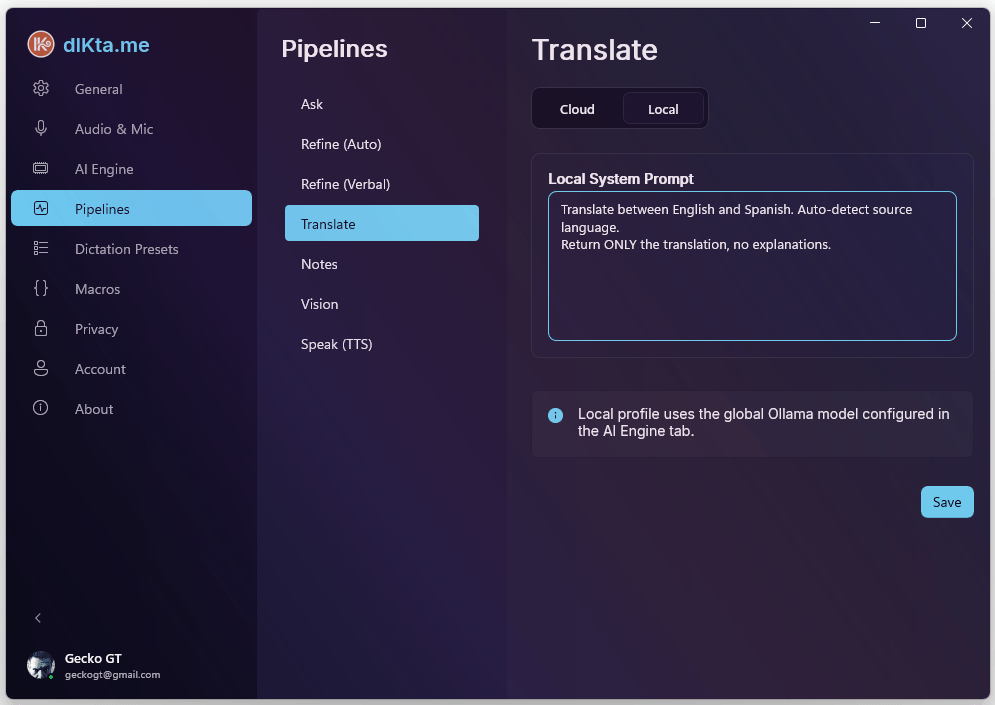Viewport: 995px width, 705px height.
Task: Keep Local mode selected in the toggle
Action: (x=664, y=108)
